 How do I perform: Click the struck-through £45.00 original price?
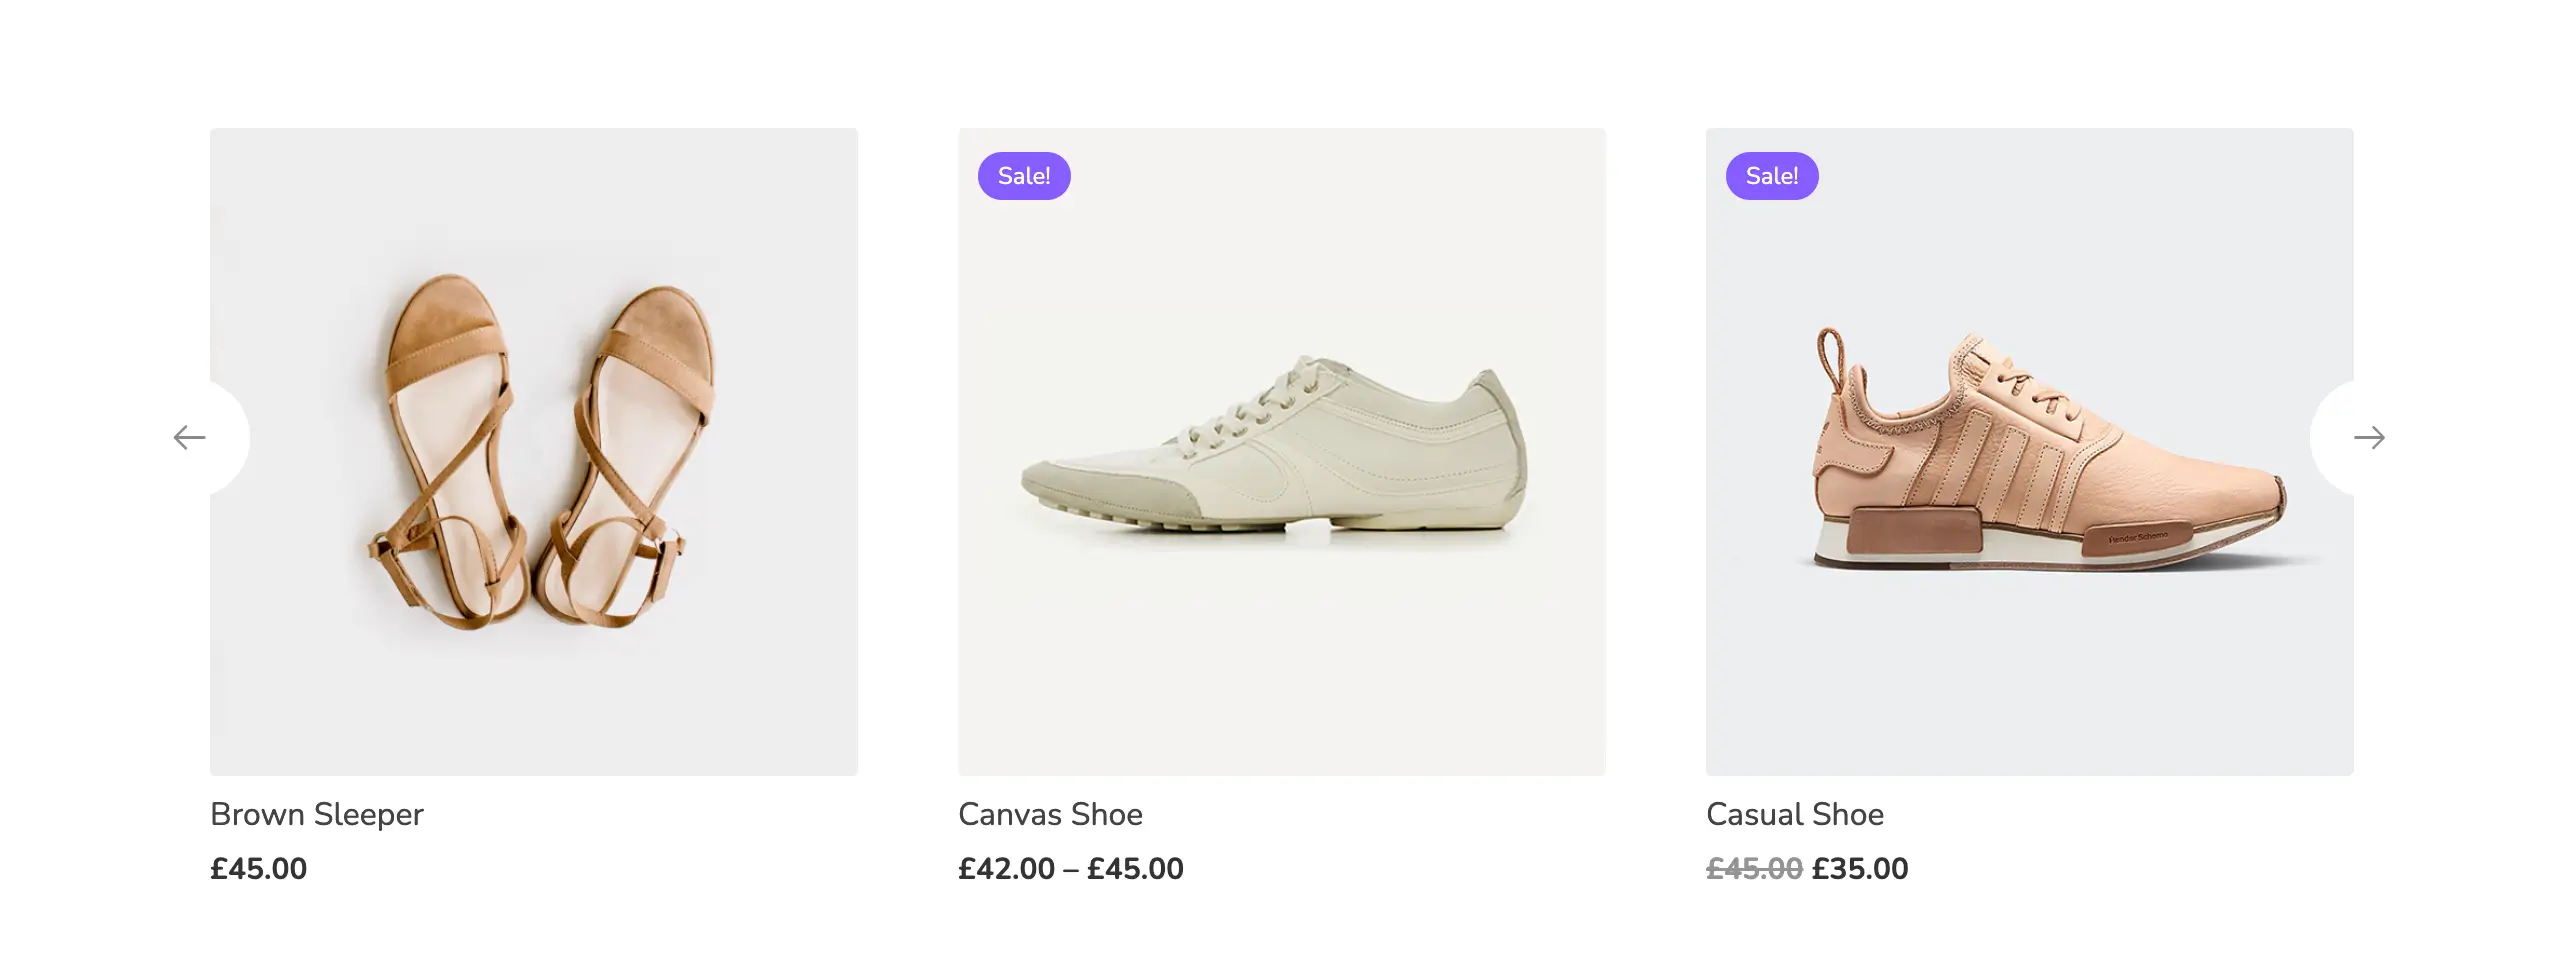click(x=1754, y=869)
